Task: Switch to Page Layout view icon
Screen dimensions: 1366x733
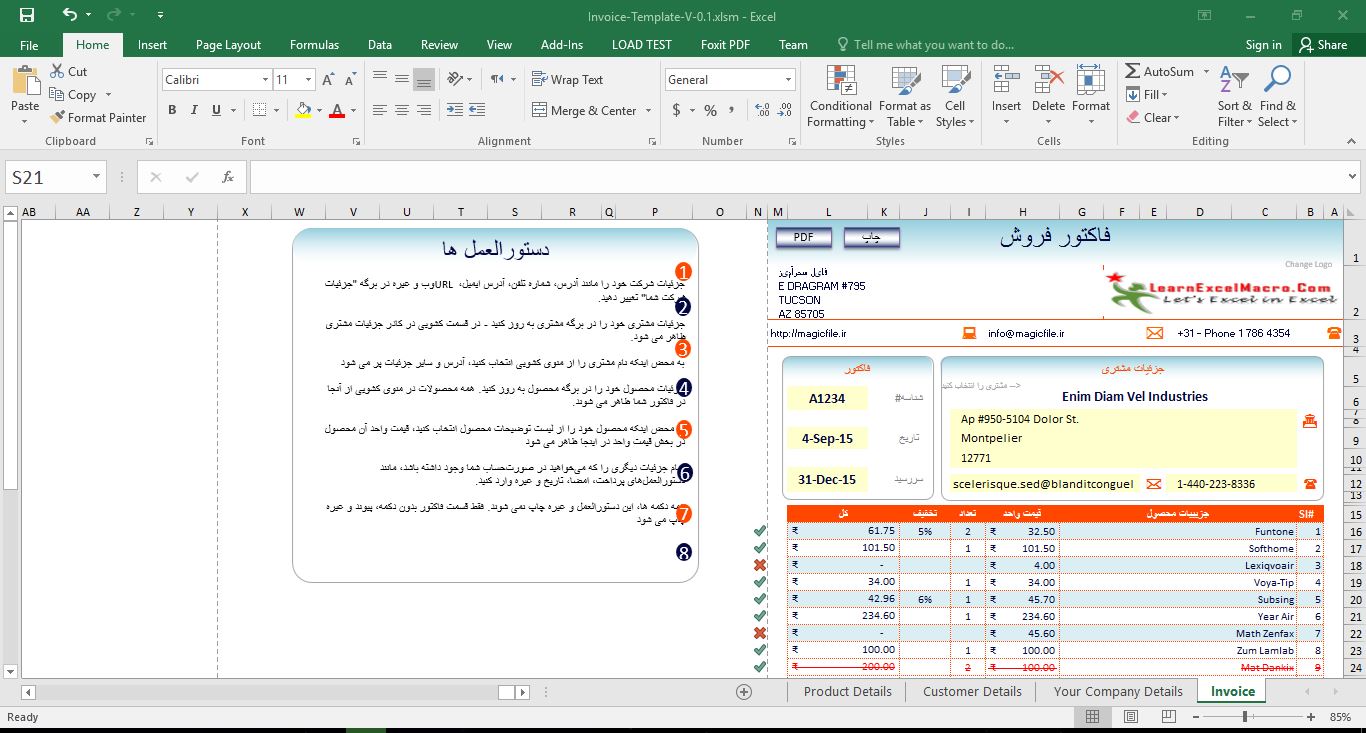Action: (x=1130, y=717)
